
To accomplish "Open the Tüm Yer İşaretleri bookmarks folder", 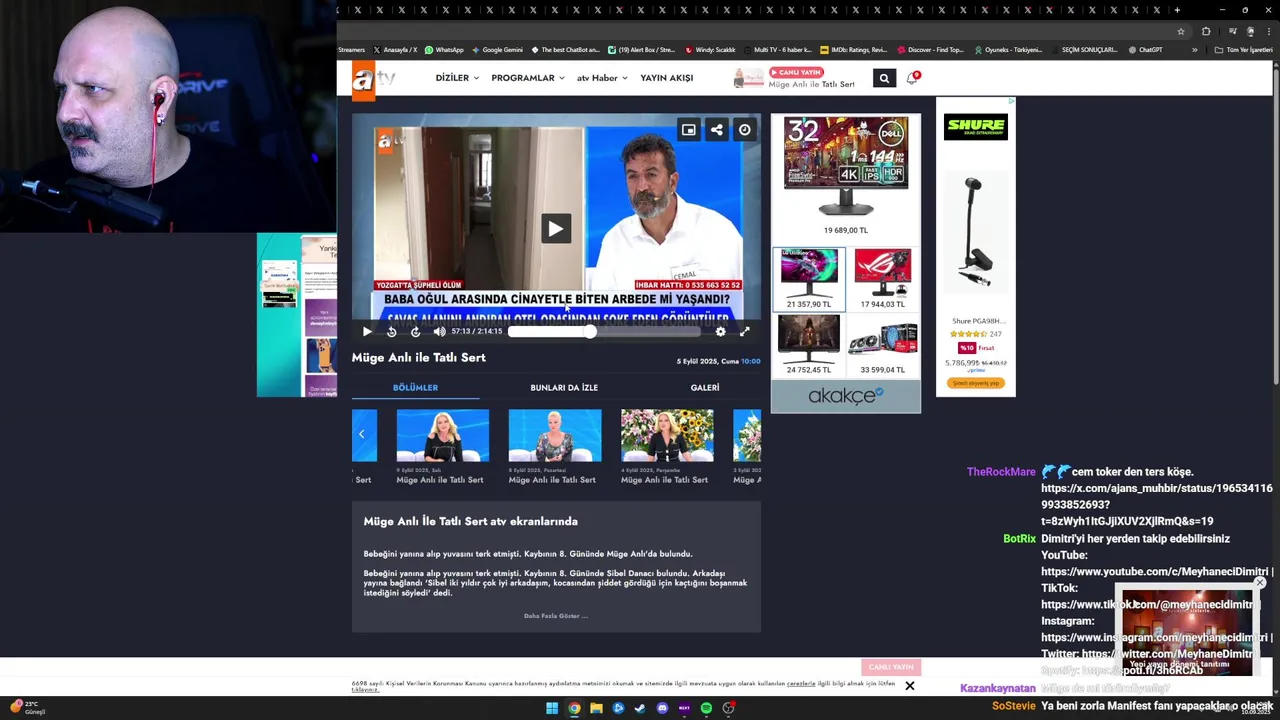I will pos(1244,50).
